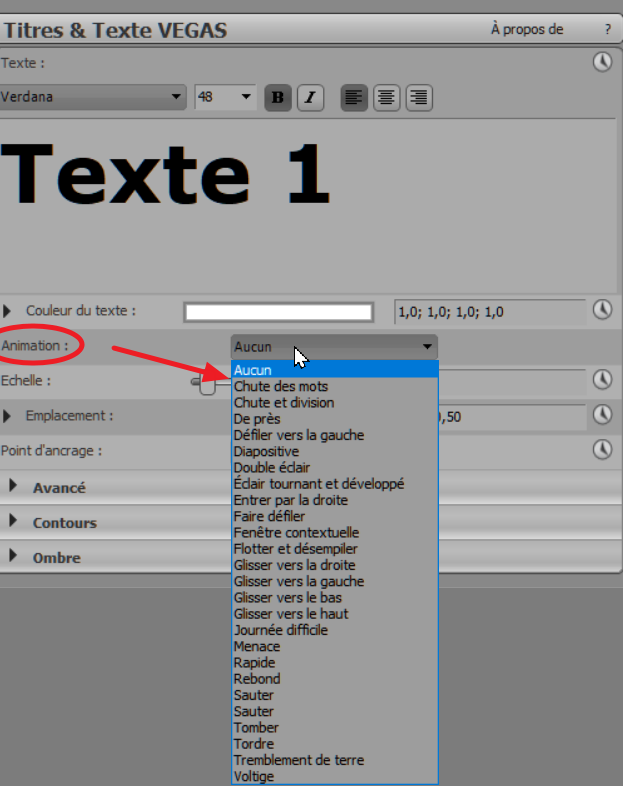Toggle keyframe clock for Couleur du texte
Viewport: 623px width, 786px height.
pyautogui.click(x=602, y=309)
